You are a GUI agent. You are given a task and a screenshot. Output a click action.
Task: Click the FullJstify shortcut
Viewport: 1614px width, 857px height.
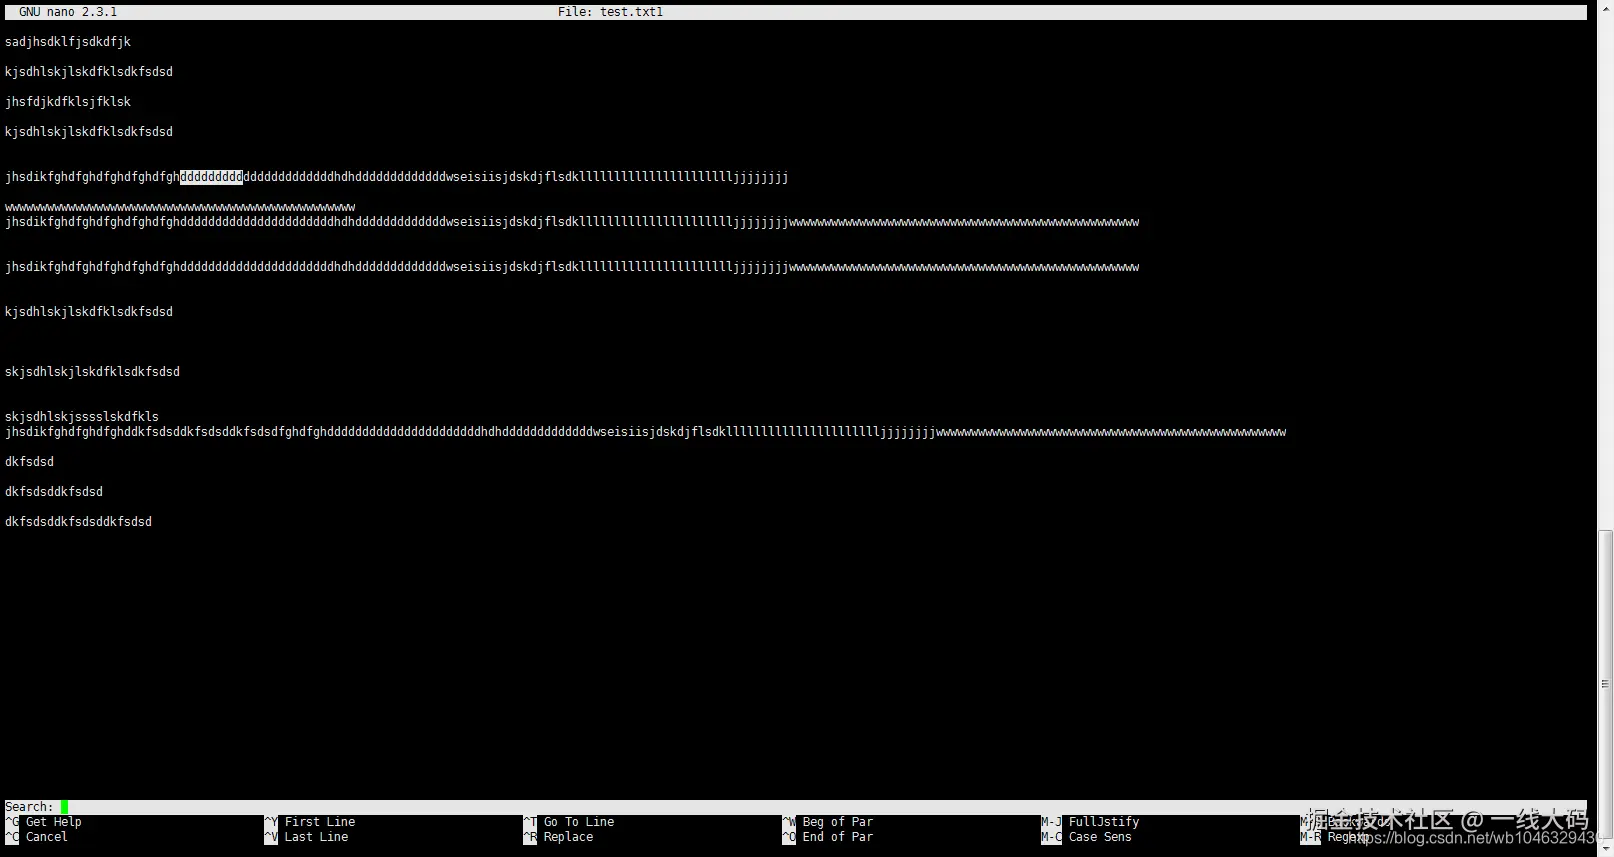pos(1090,822)
